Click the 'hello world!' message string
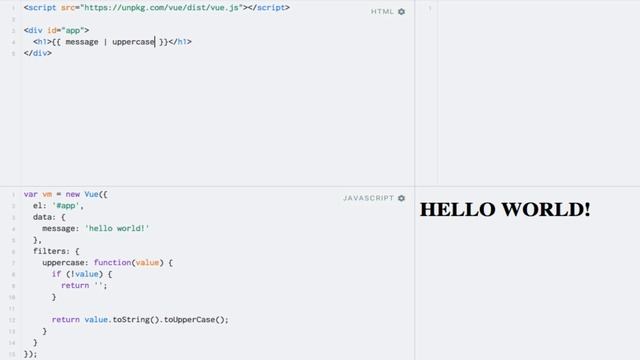This screenshot has height=360, width=640. tap(117, 229)
